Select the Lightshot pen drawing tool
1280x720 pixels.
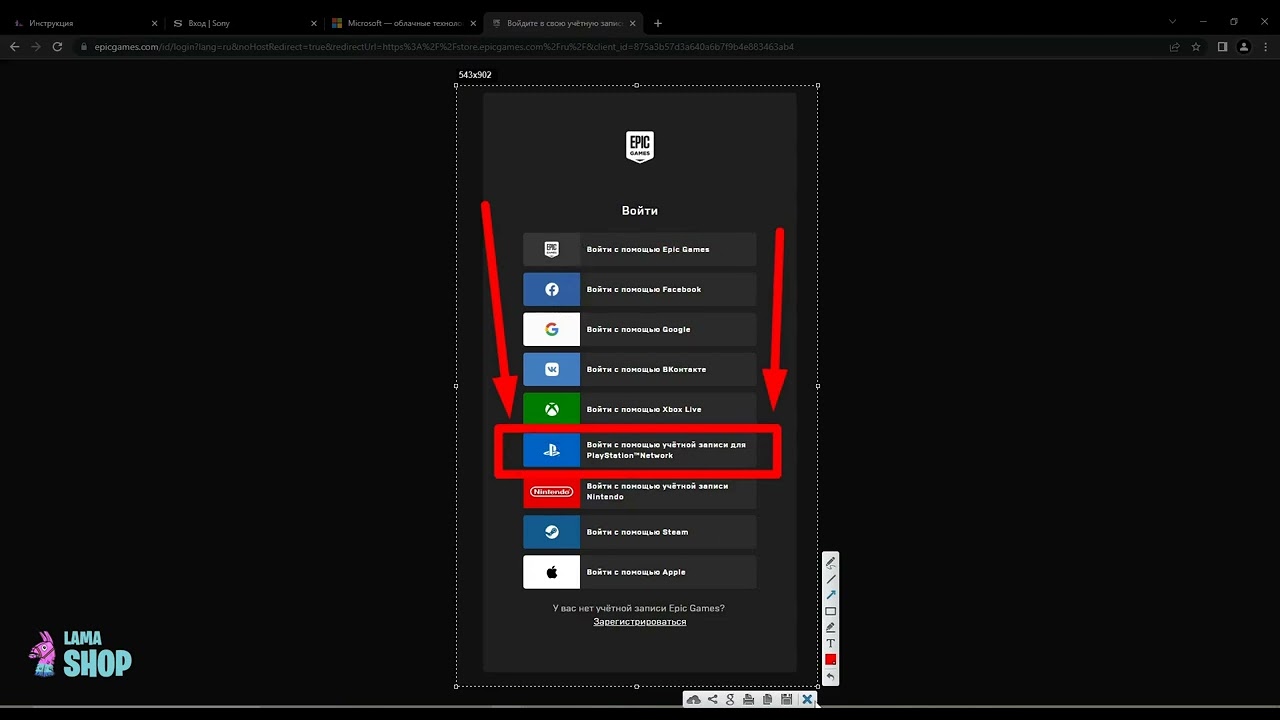pyautogui.click(x=830, y=562)
